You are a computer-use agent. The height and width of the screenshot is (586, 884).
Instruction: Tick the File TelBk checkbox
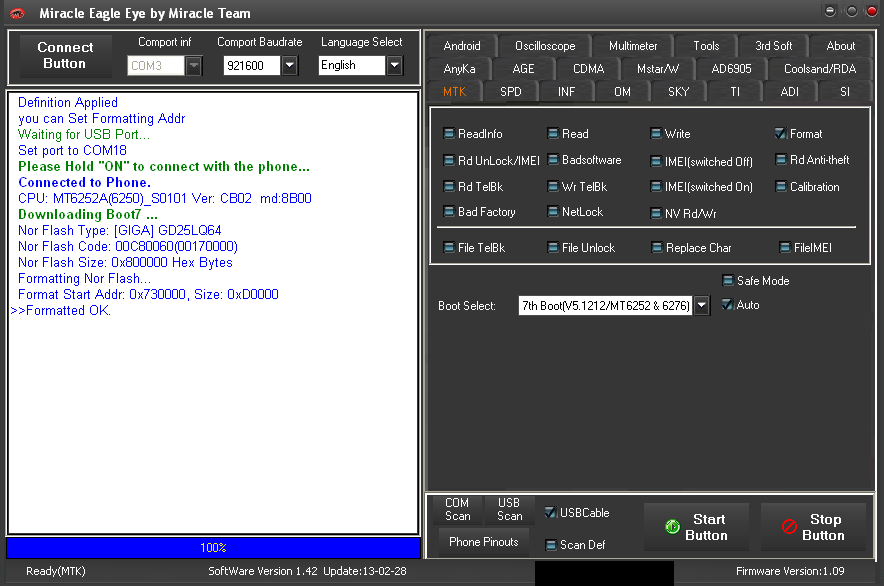pyautogui.click(x=449, y=248)
